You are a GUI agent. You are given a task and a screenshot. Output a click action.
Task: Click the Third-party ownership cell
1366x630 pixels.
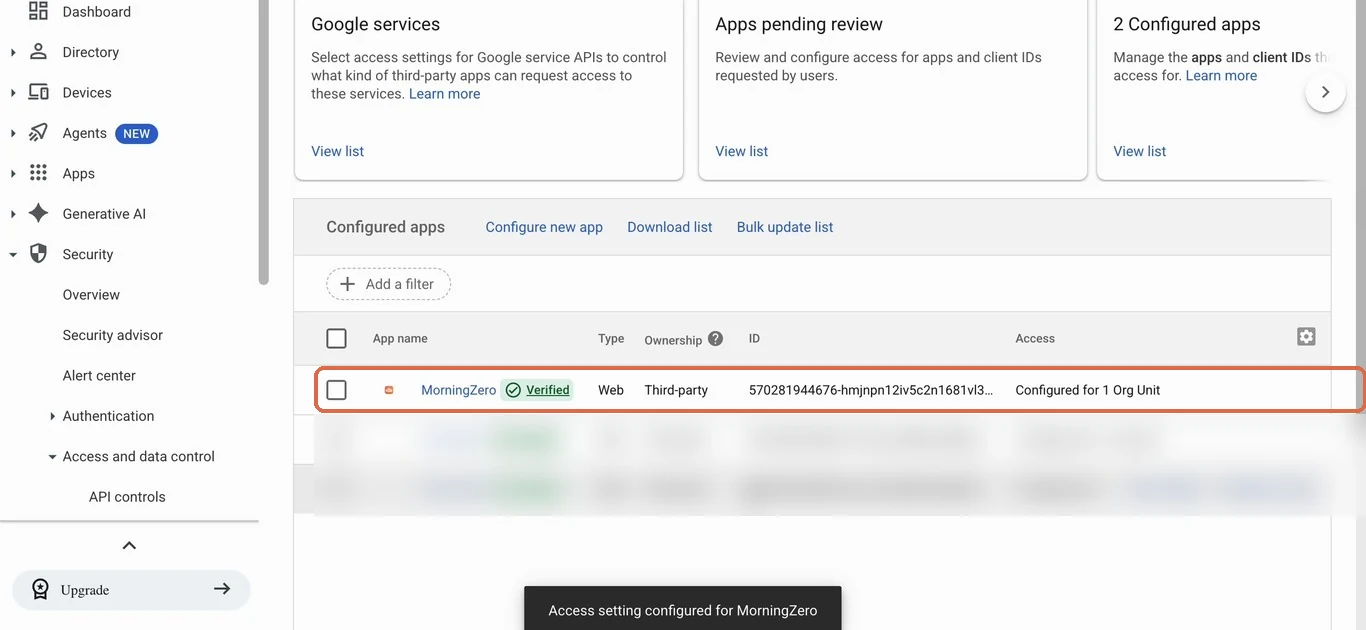click(x=676, y=390)
